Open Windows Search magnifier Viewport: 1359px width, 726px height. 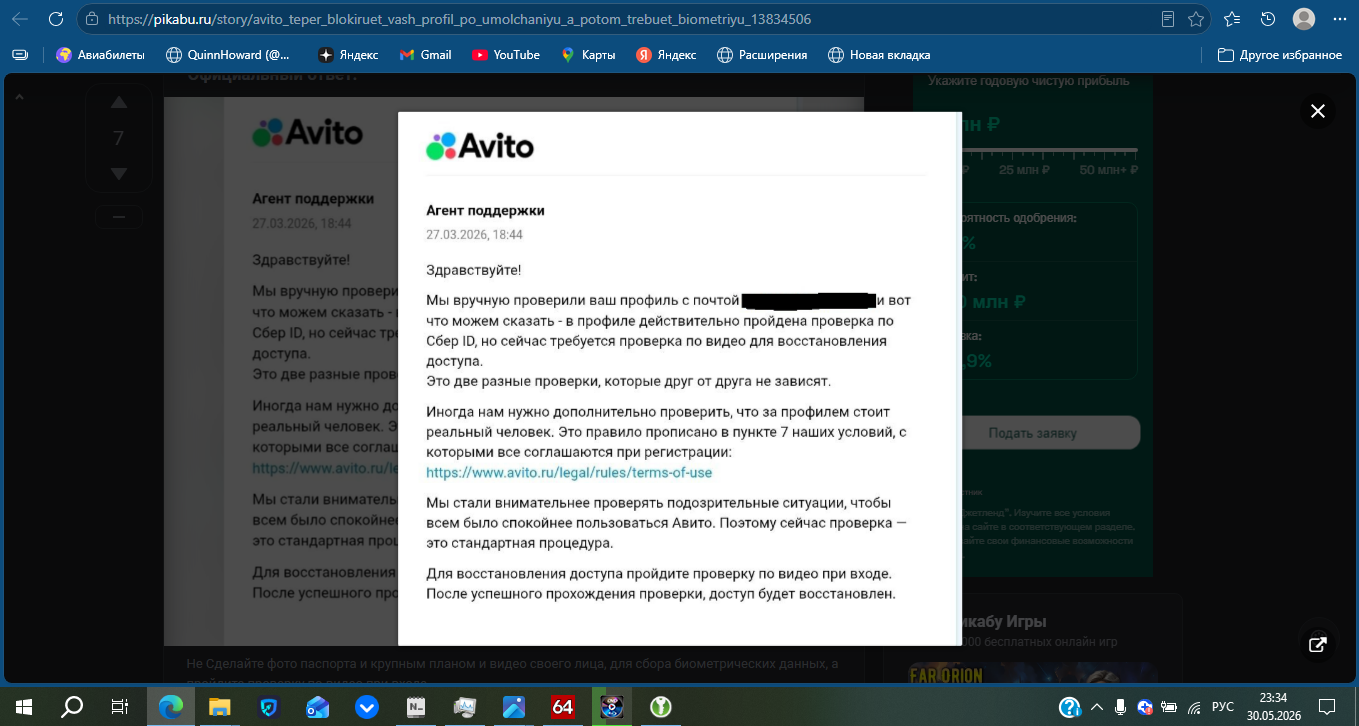point(72,707)
